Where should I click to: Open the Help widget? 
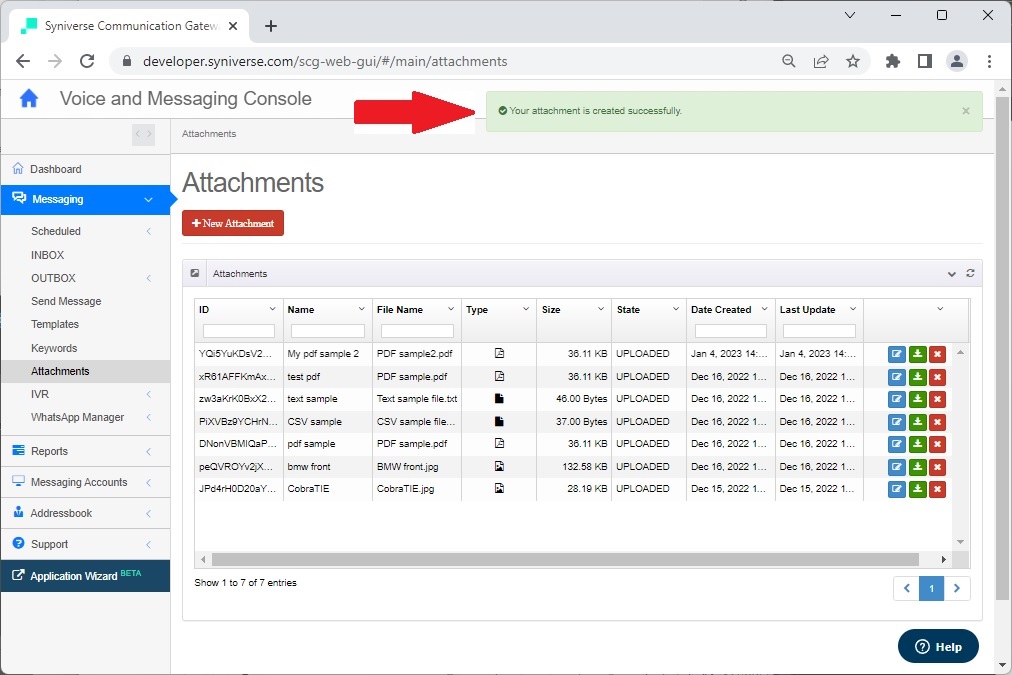tap(938, 646)
